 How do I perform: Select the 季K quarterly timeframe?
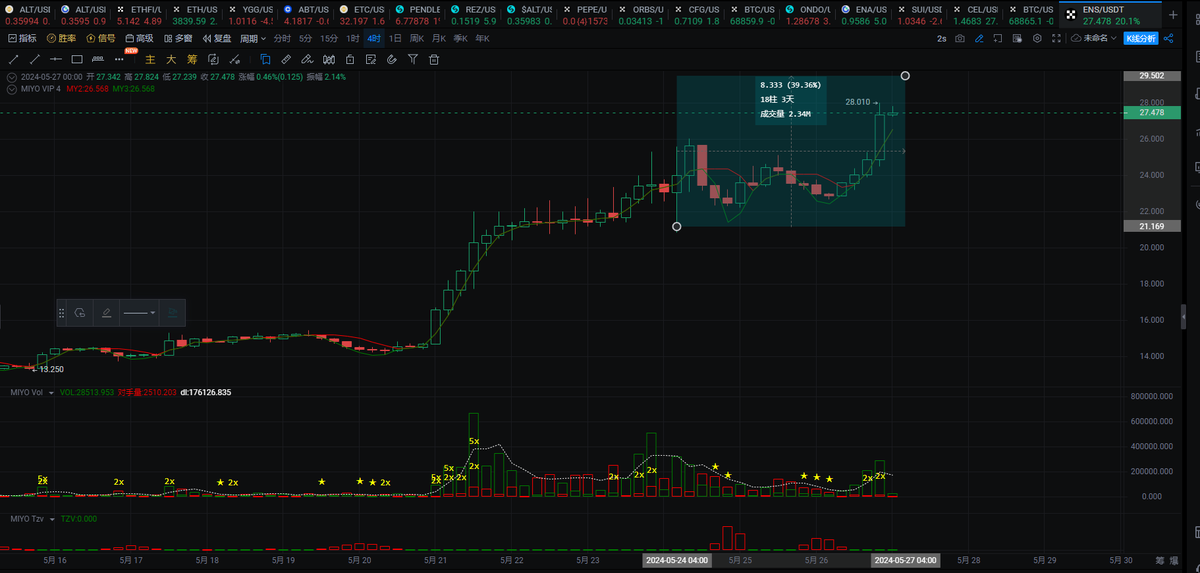tap(459, 38)
